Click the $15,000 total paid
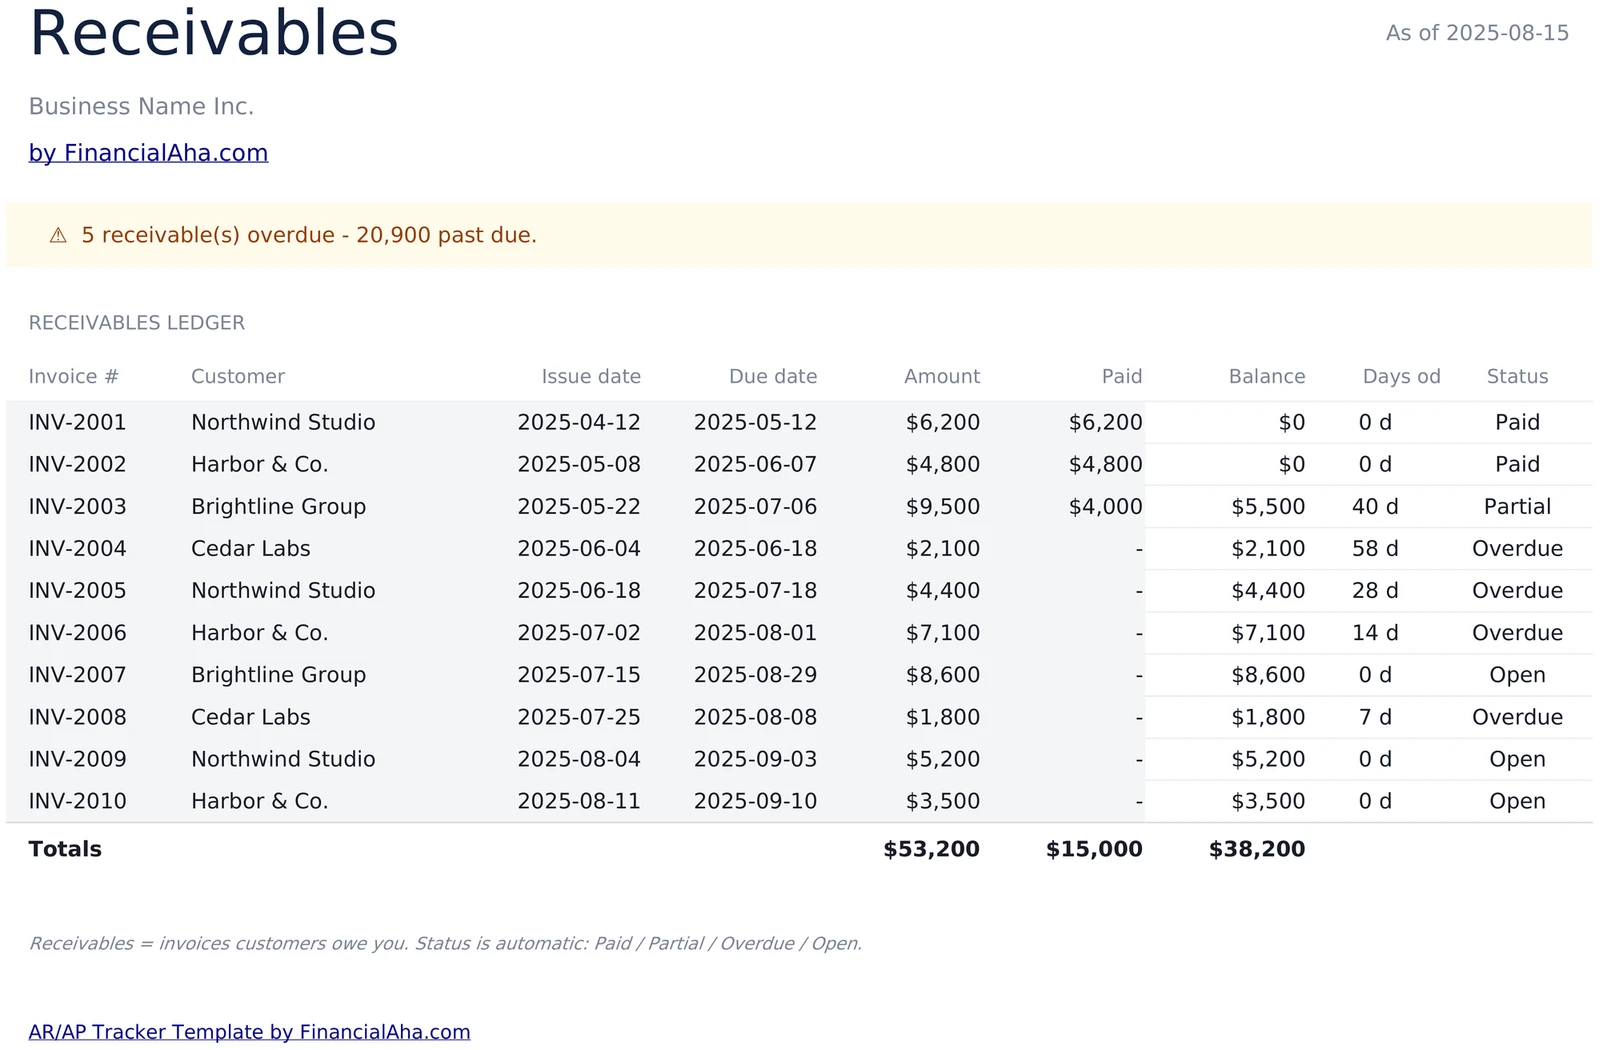The image size is (1600, 1050). pyautogui.click(x=1094, y=849)
